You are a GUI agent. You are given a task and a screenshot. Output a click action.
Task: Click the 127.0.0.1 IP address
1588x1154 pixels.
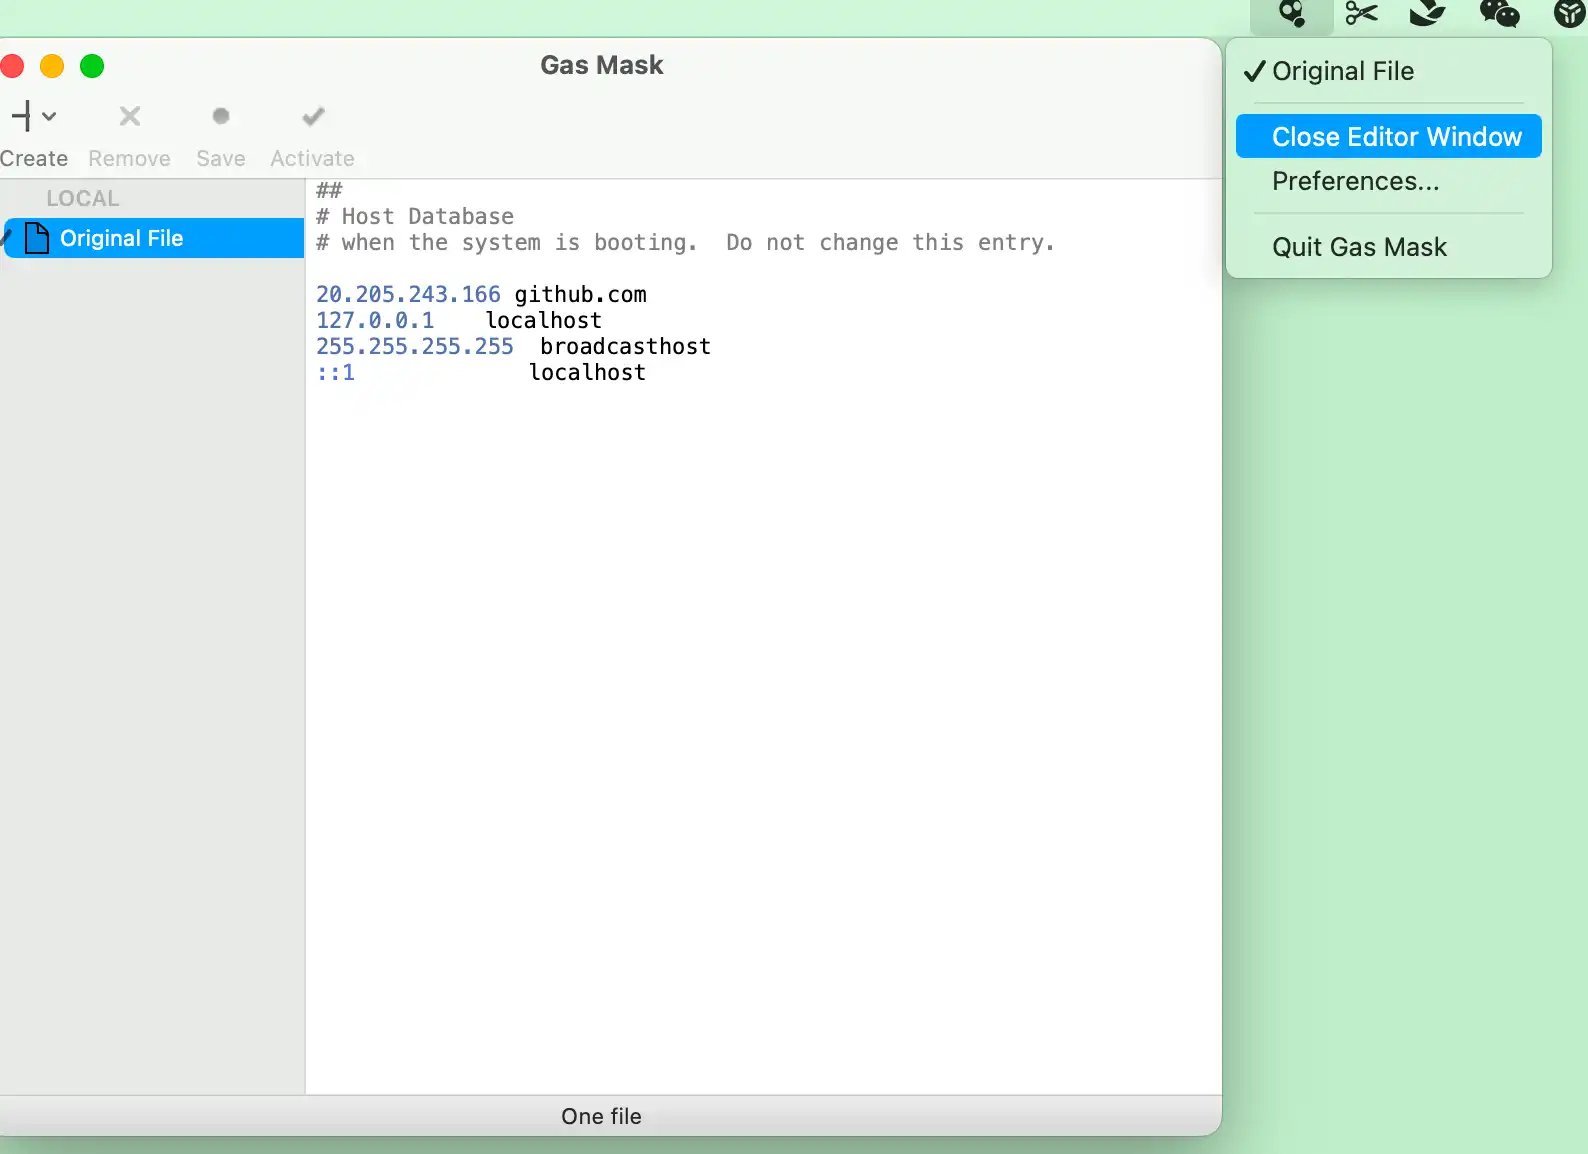point(375,320)
